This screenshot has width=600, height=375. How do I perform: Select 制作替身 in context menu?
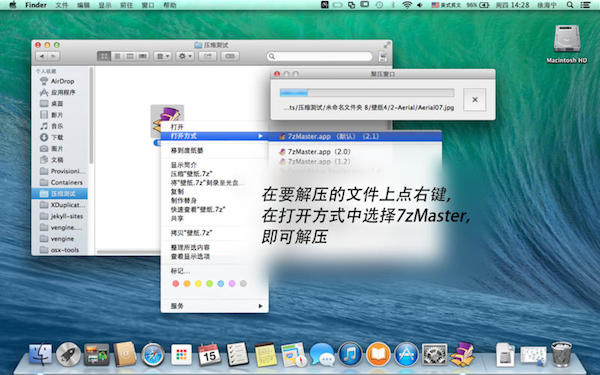214,201
